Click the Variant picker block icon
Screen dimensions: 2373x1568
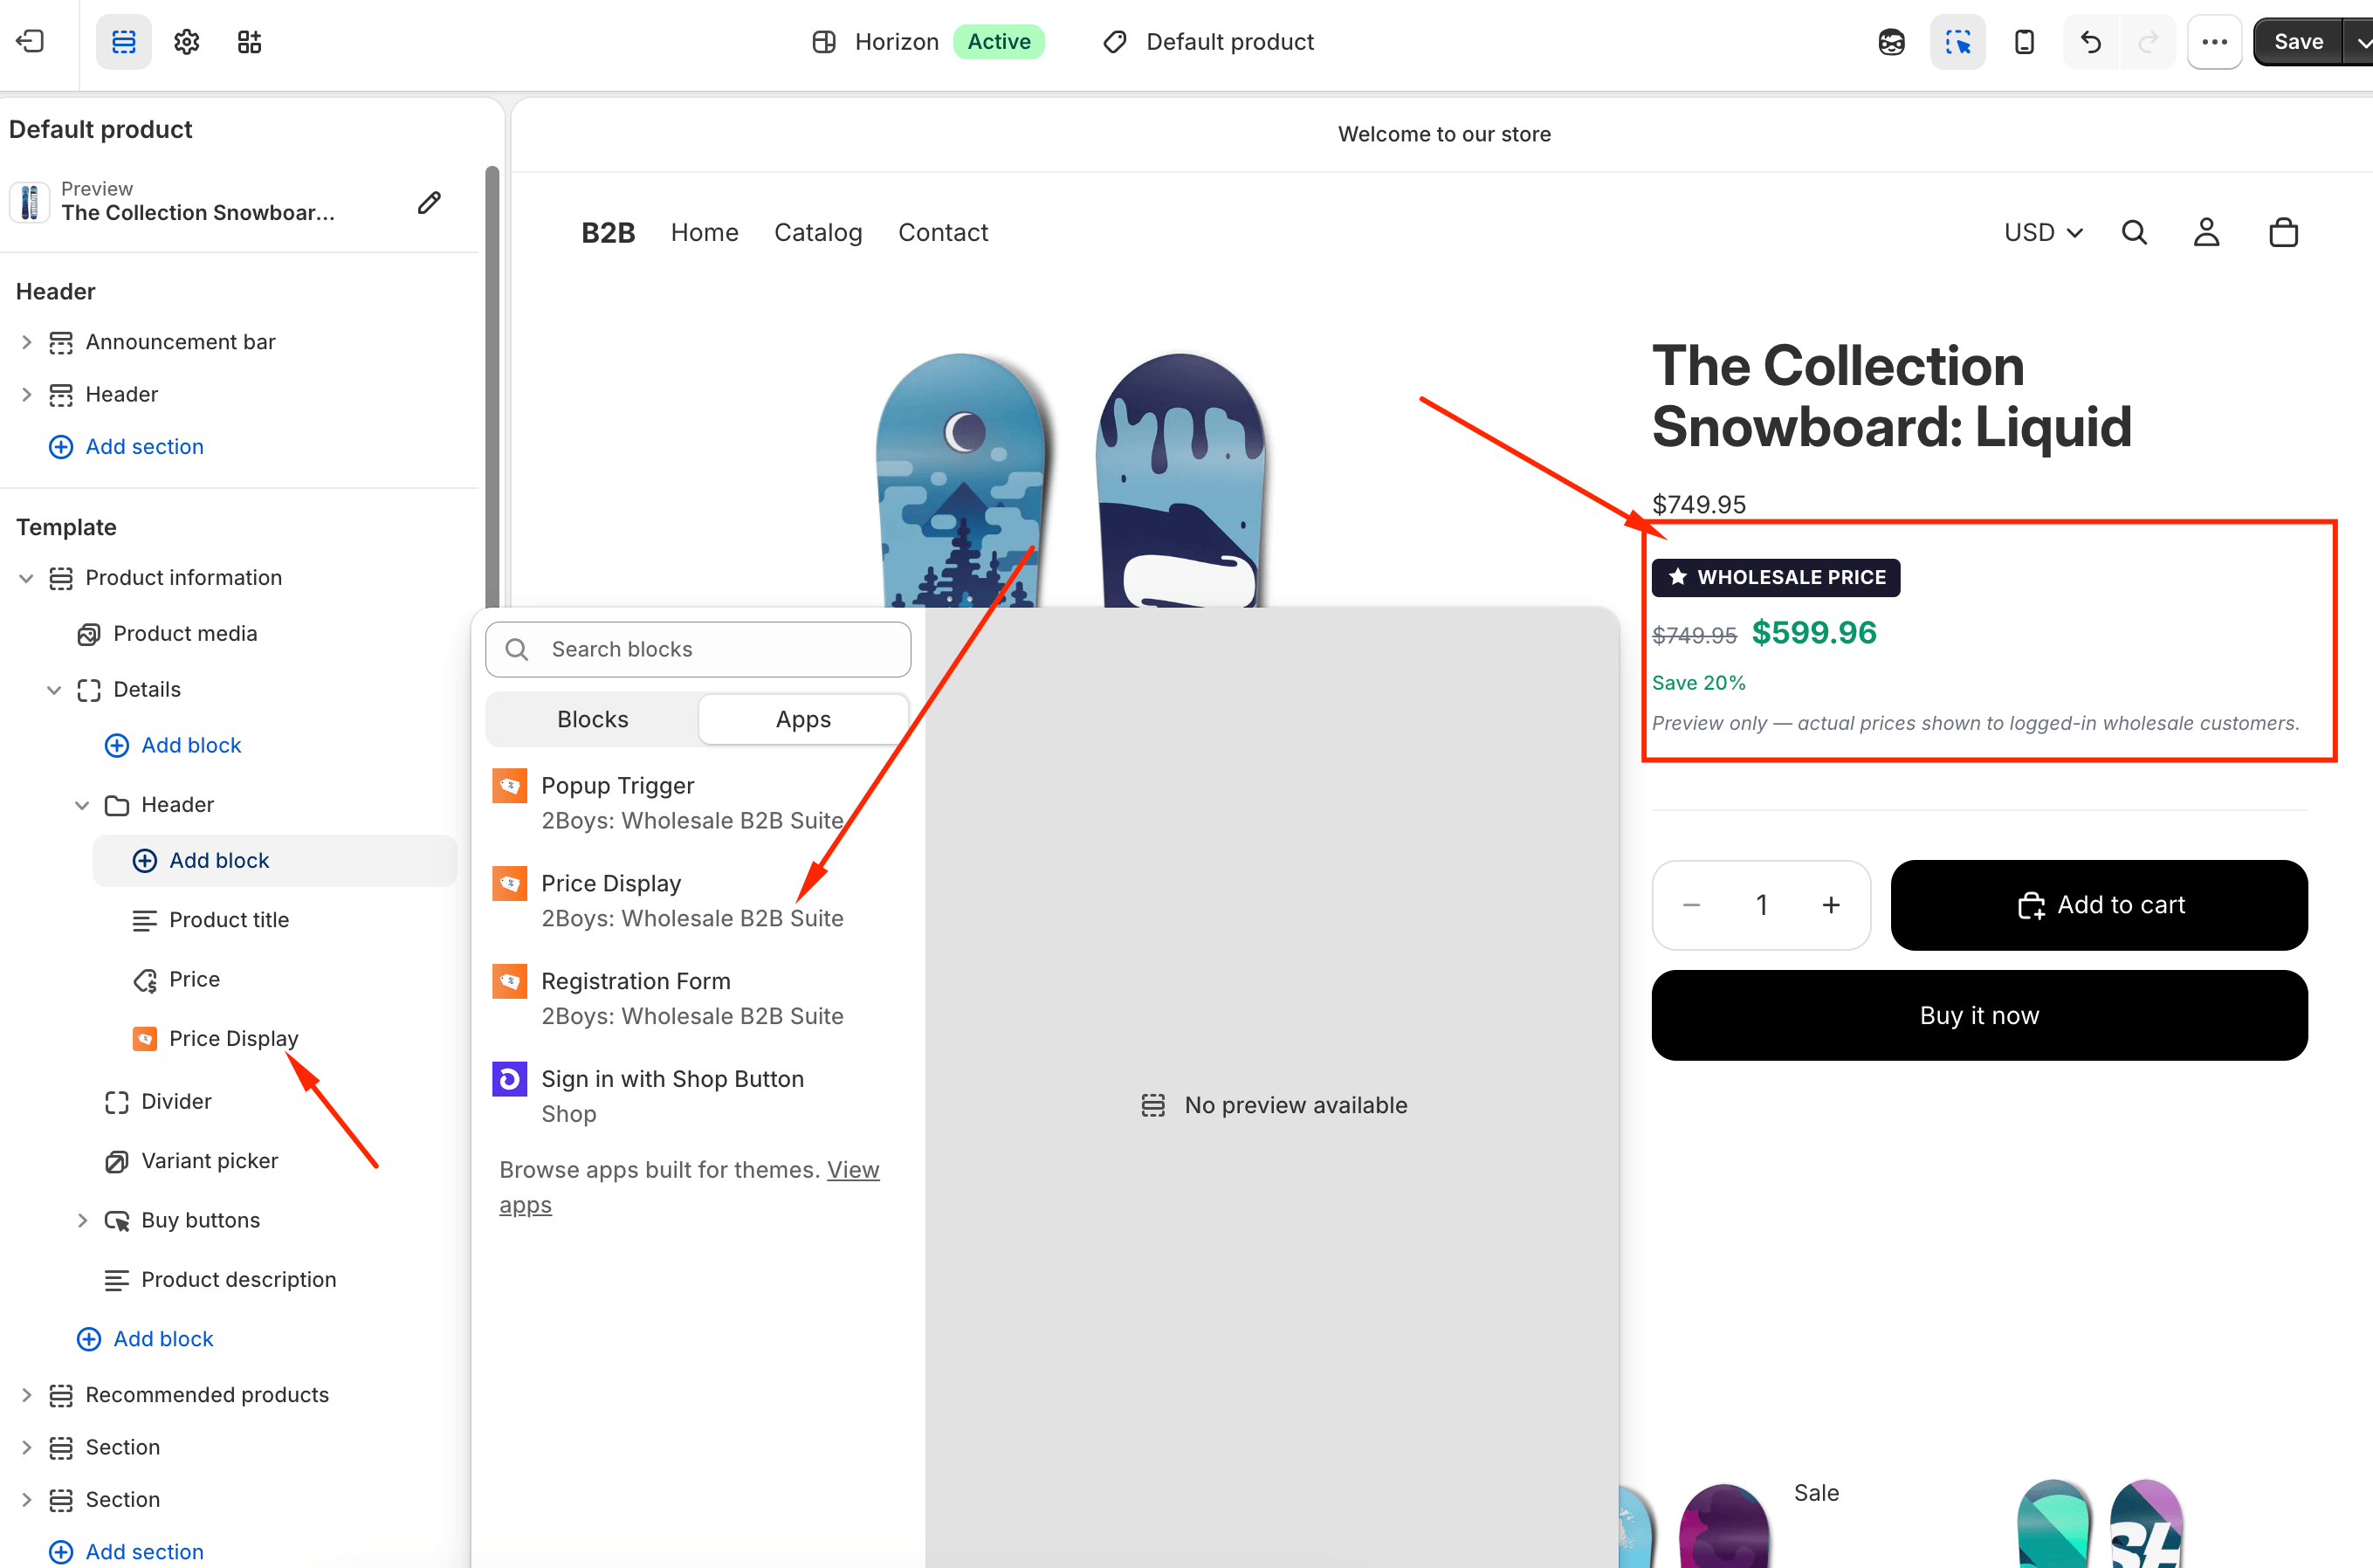pyautogui.click(x=117, y=1161)
